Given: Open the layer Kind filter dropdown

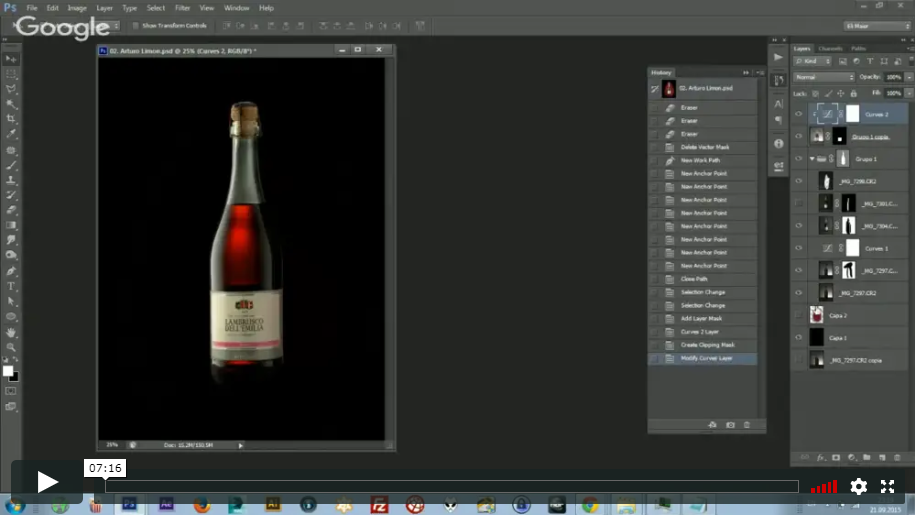Looking at the screenshot, I should (x=812, y=61).
